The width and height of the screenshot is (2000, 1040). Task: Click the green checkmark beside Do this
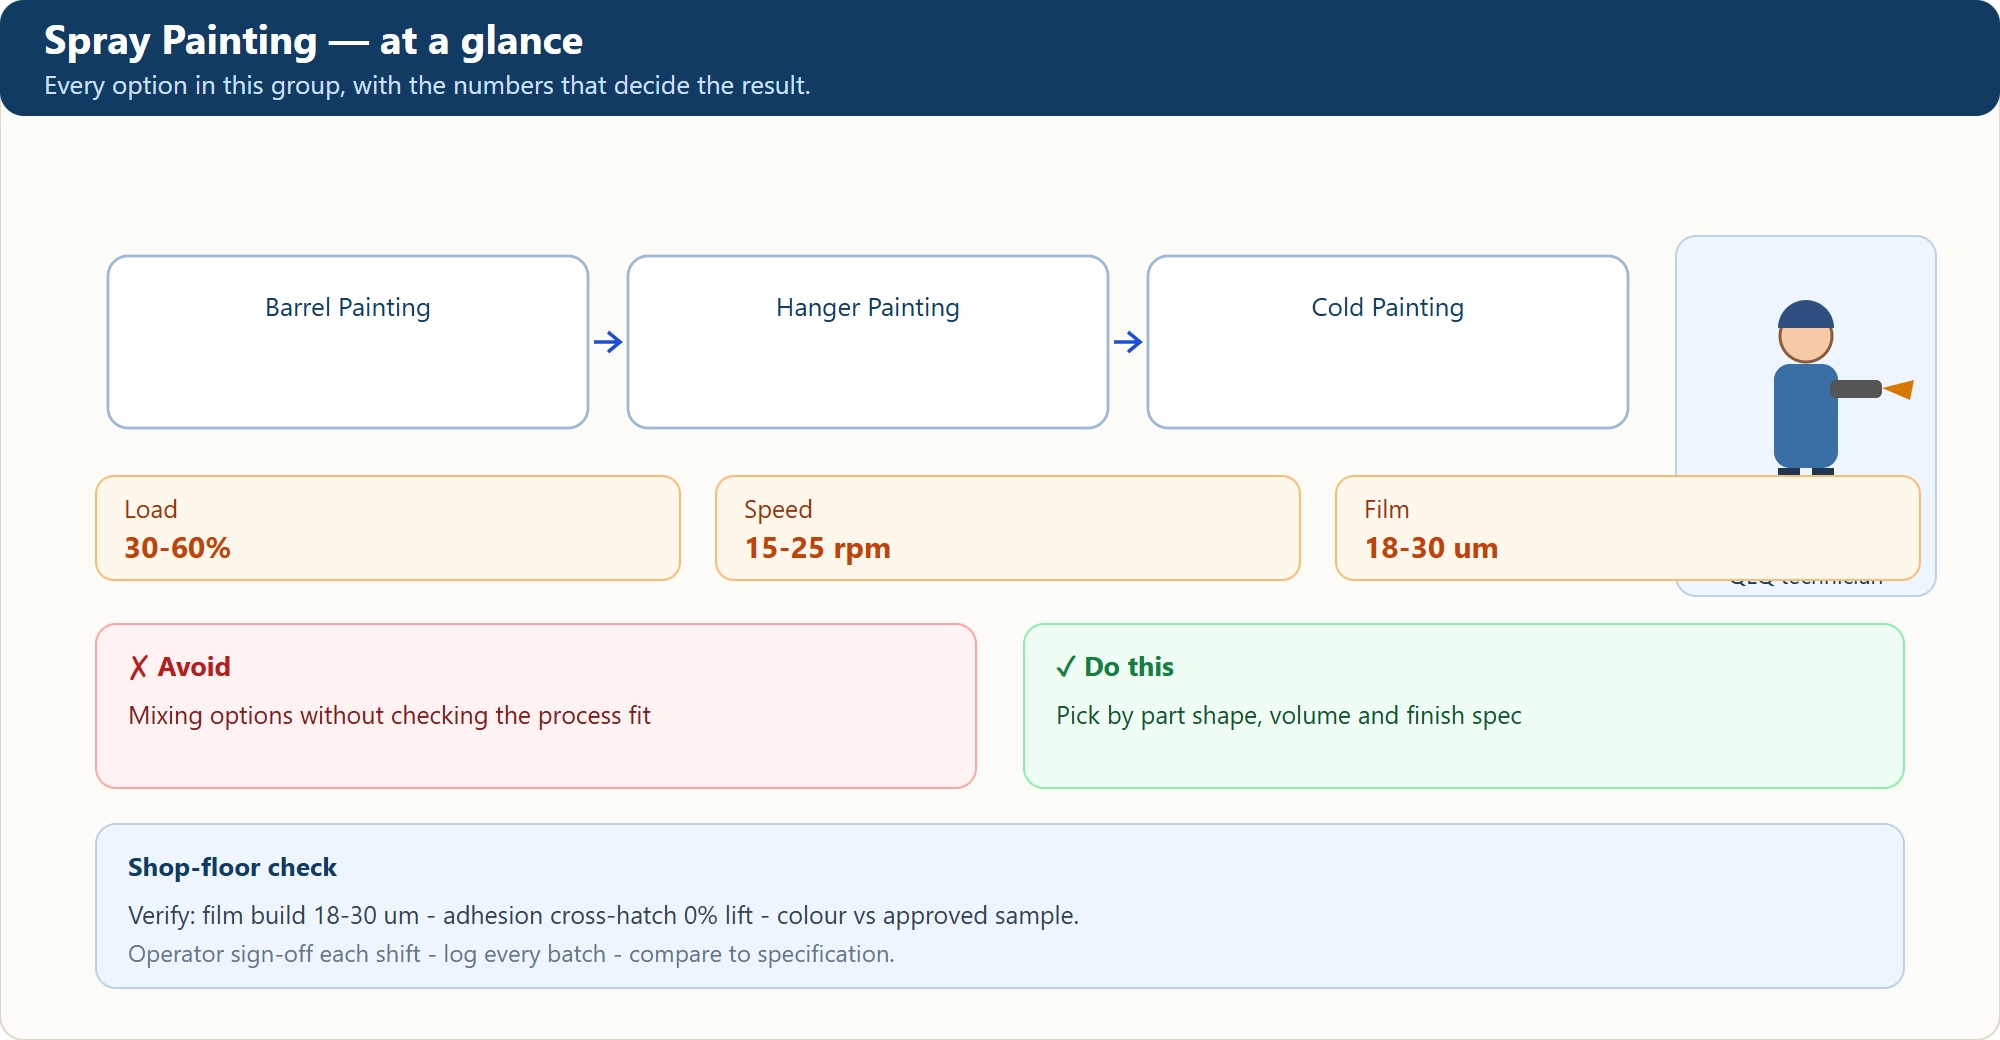pos(1065,667)
